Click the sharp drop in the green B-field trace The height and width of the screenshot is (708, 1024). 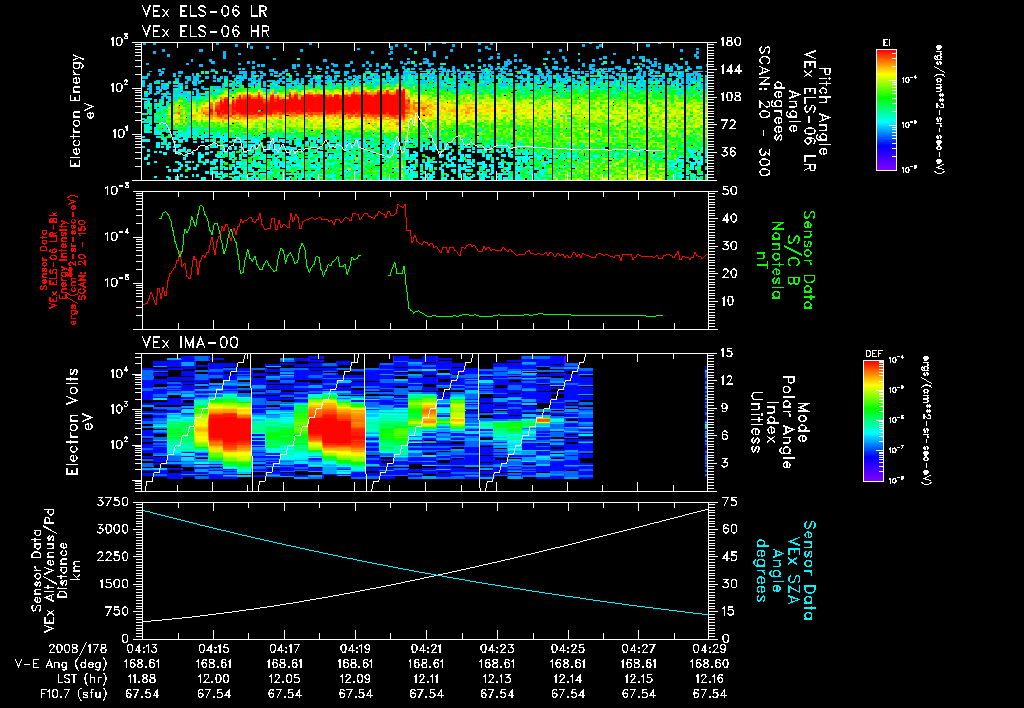[406, 287]
